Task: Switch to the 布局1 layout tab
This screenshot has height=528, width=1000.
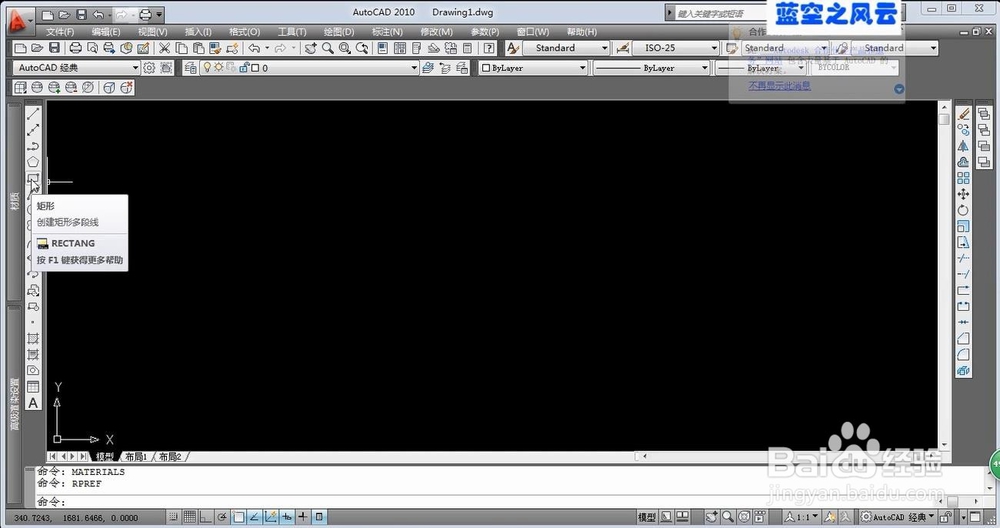Action: click(136, 457)
